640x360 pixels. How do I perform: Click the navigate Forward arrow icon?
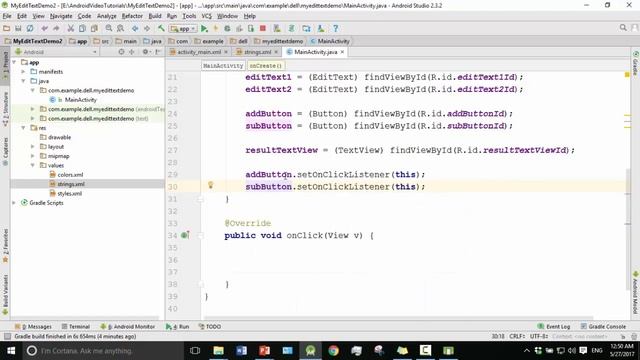coord(147,29)
